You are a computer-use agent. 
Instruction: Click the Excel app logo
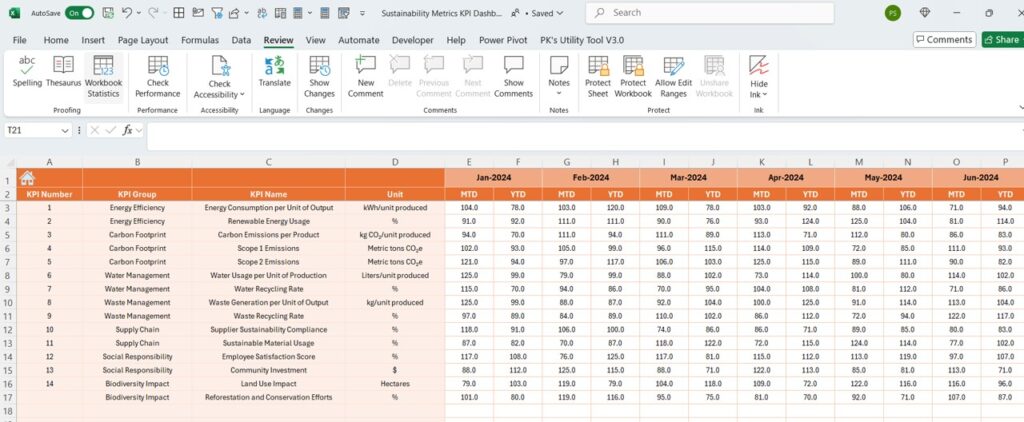coord(14,12)
